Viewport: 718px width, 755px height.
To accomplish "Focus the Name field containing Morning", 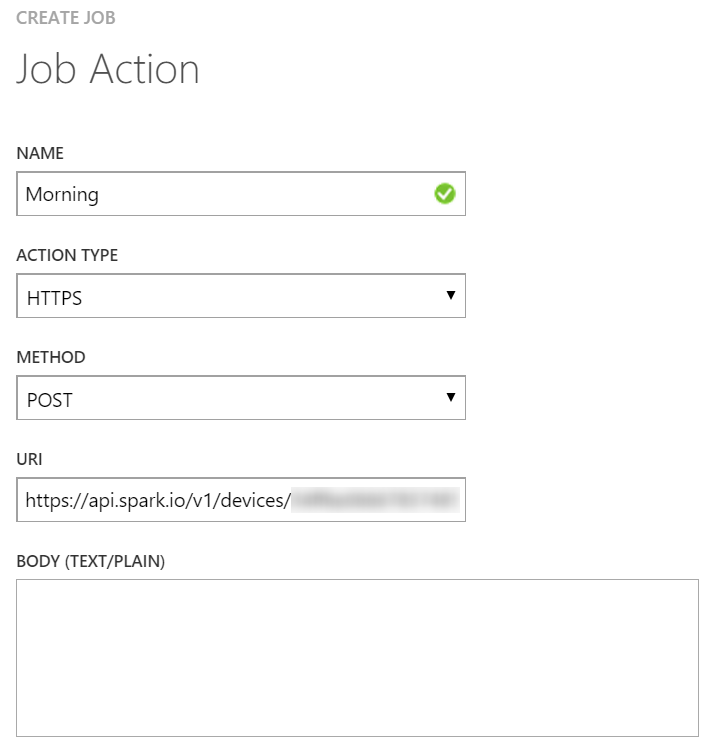I will click(x=241, y=194).
